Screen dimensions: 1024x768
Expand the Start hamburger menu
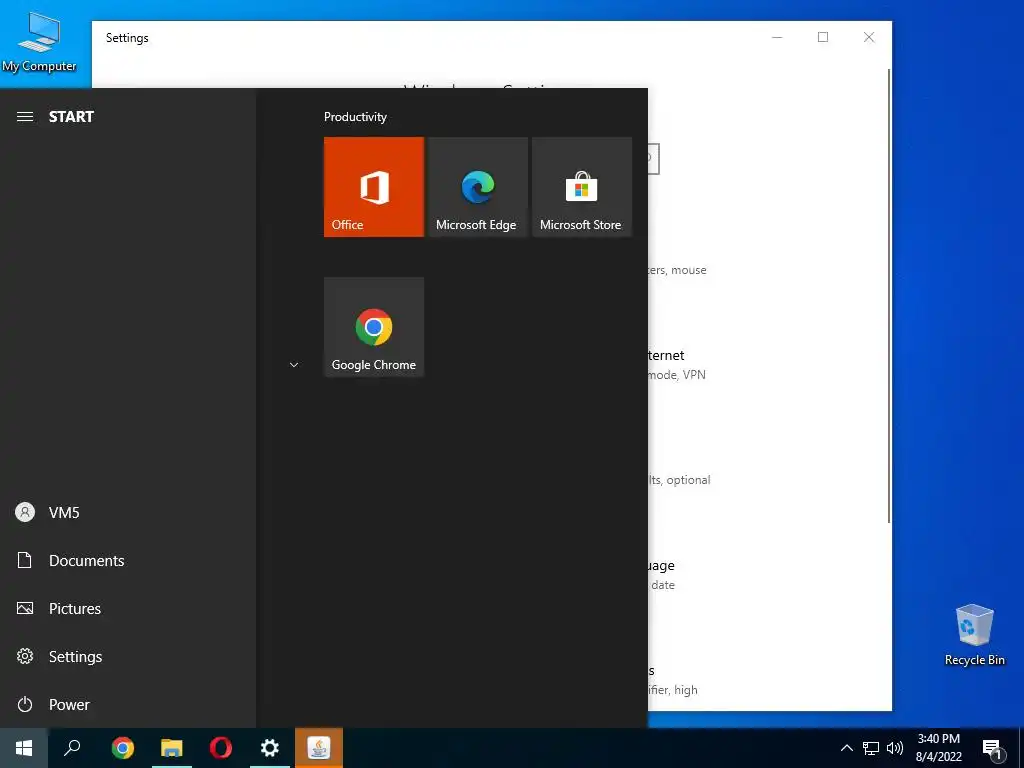[25, 117]
